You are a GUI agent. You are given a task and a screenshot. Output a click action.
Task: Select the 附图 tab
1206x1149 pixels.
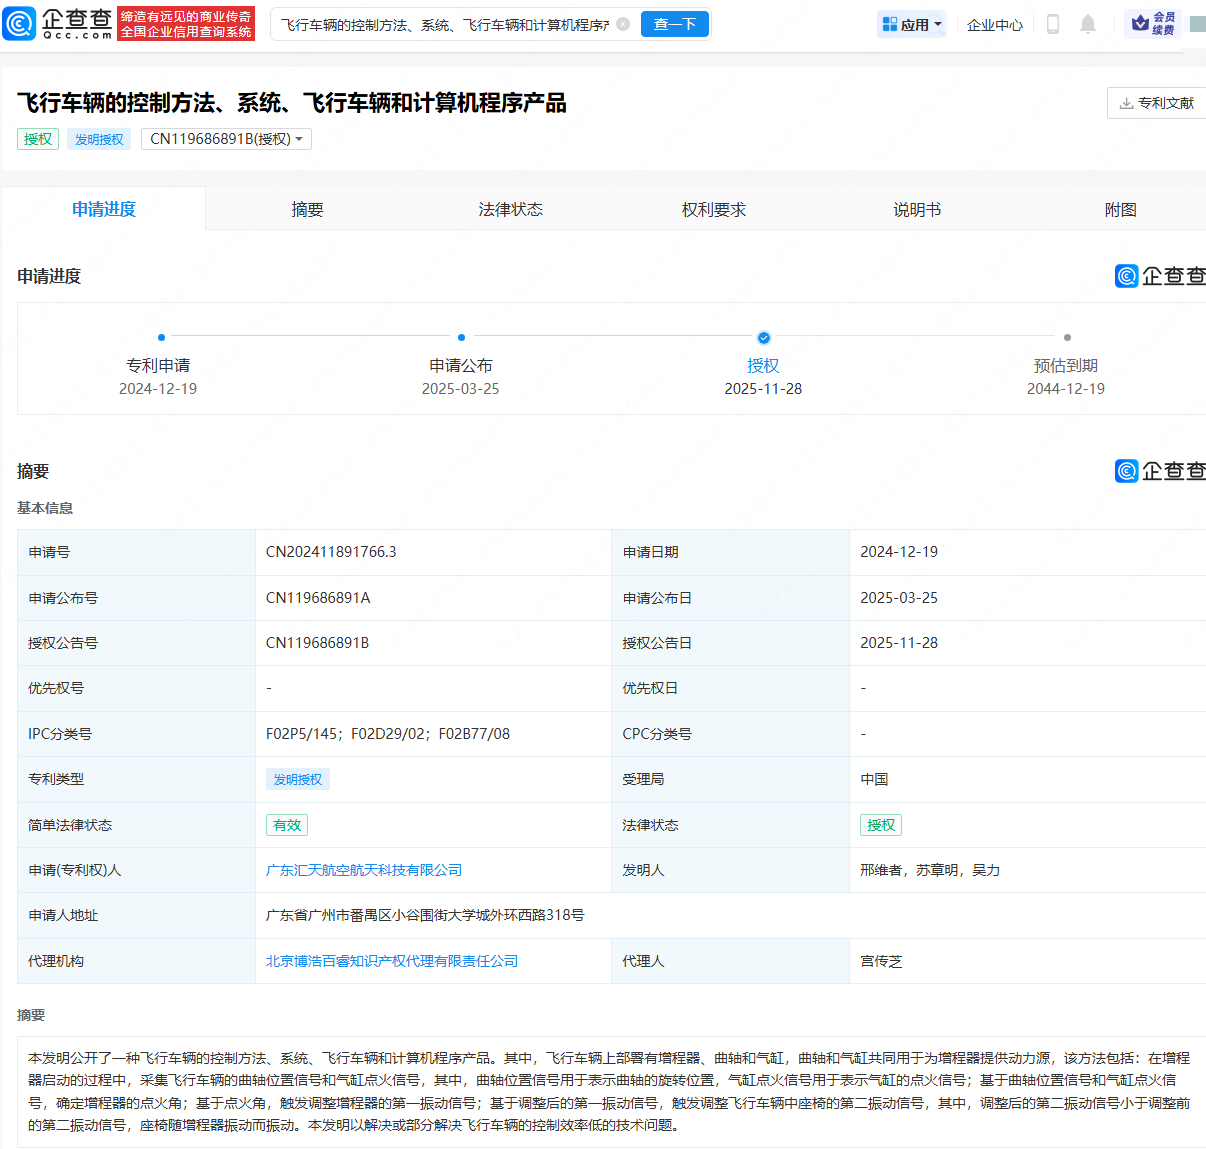[x=1120, y=209]
